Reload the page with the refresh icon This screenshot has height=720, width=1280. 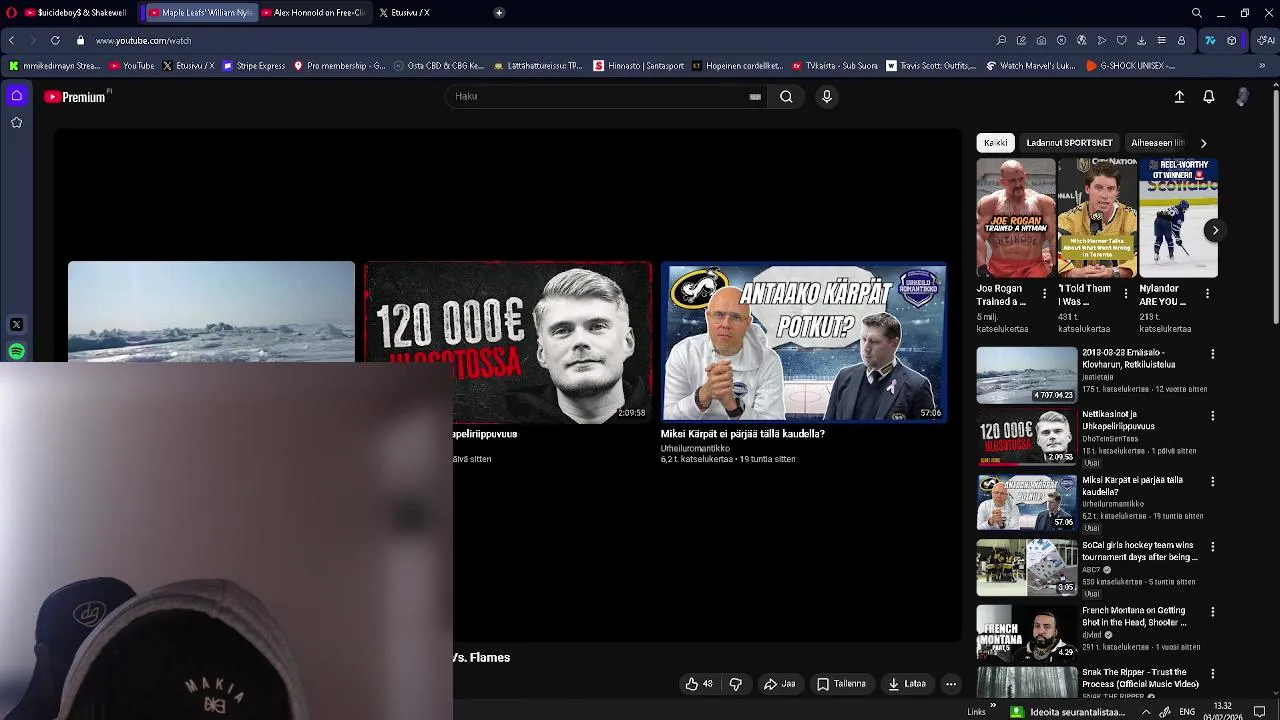[55, 40]
